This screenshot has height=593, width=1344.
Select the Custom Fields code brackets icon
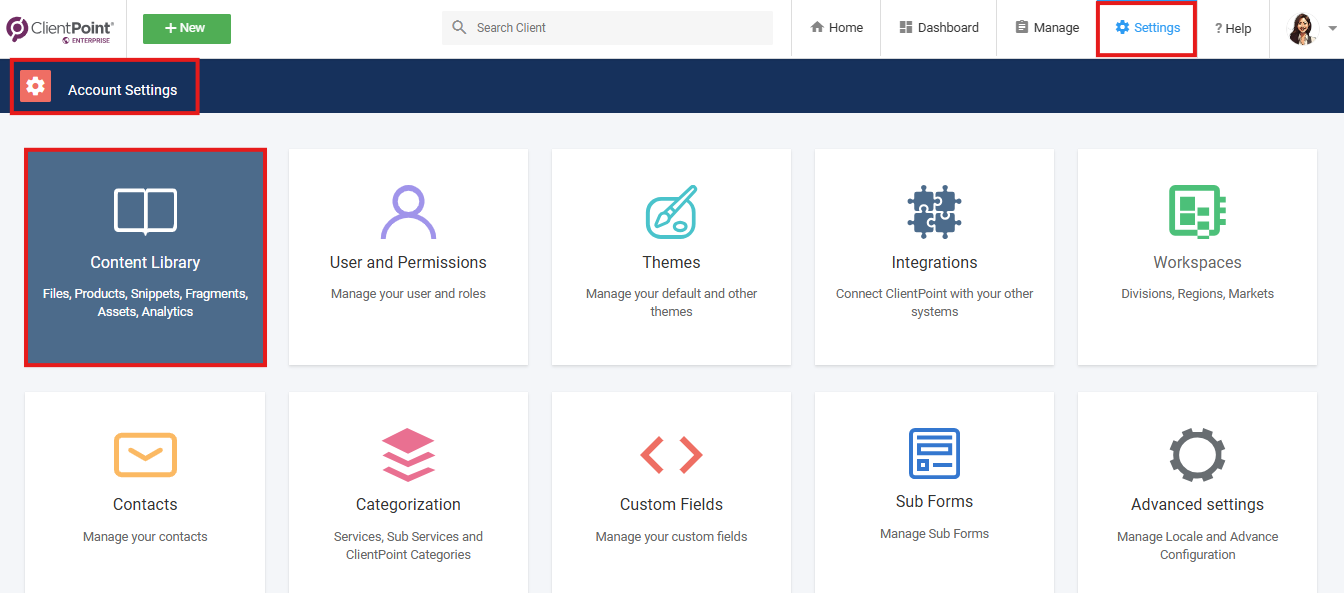pos(671,454)
